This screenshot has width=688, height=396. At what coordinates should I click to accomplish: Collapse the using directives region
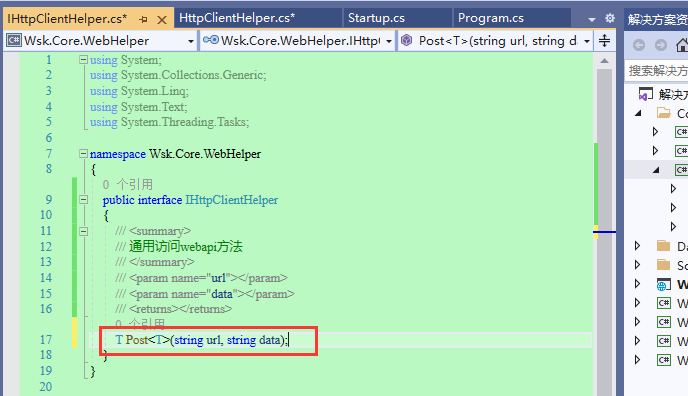pos(83,60)
